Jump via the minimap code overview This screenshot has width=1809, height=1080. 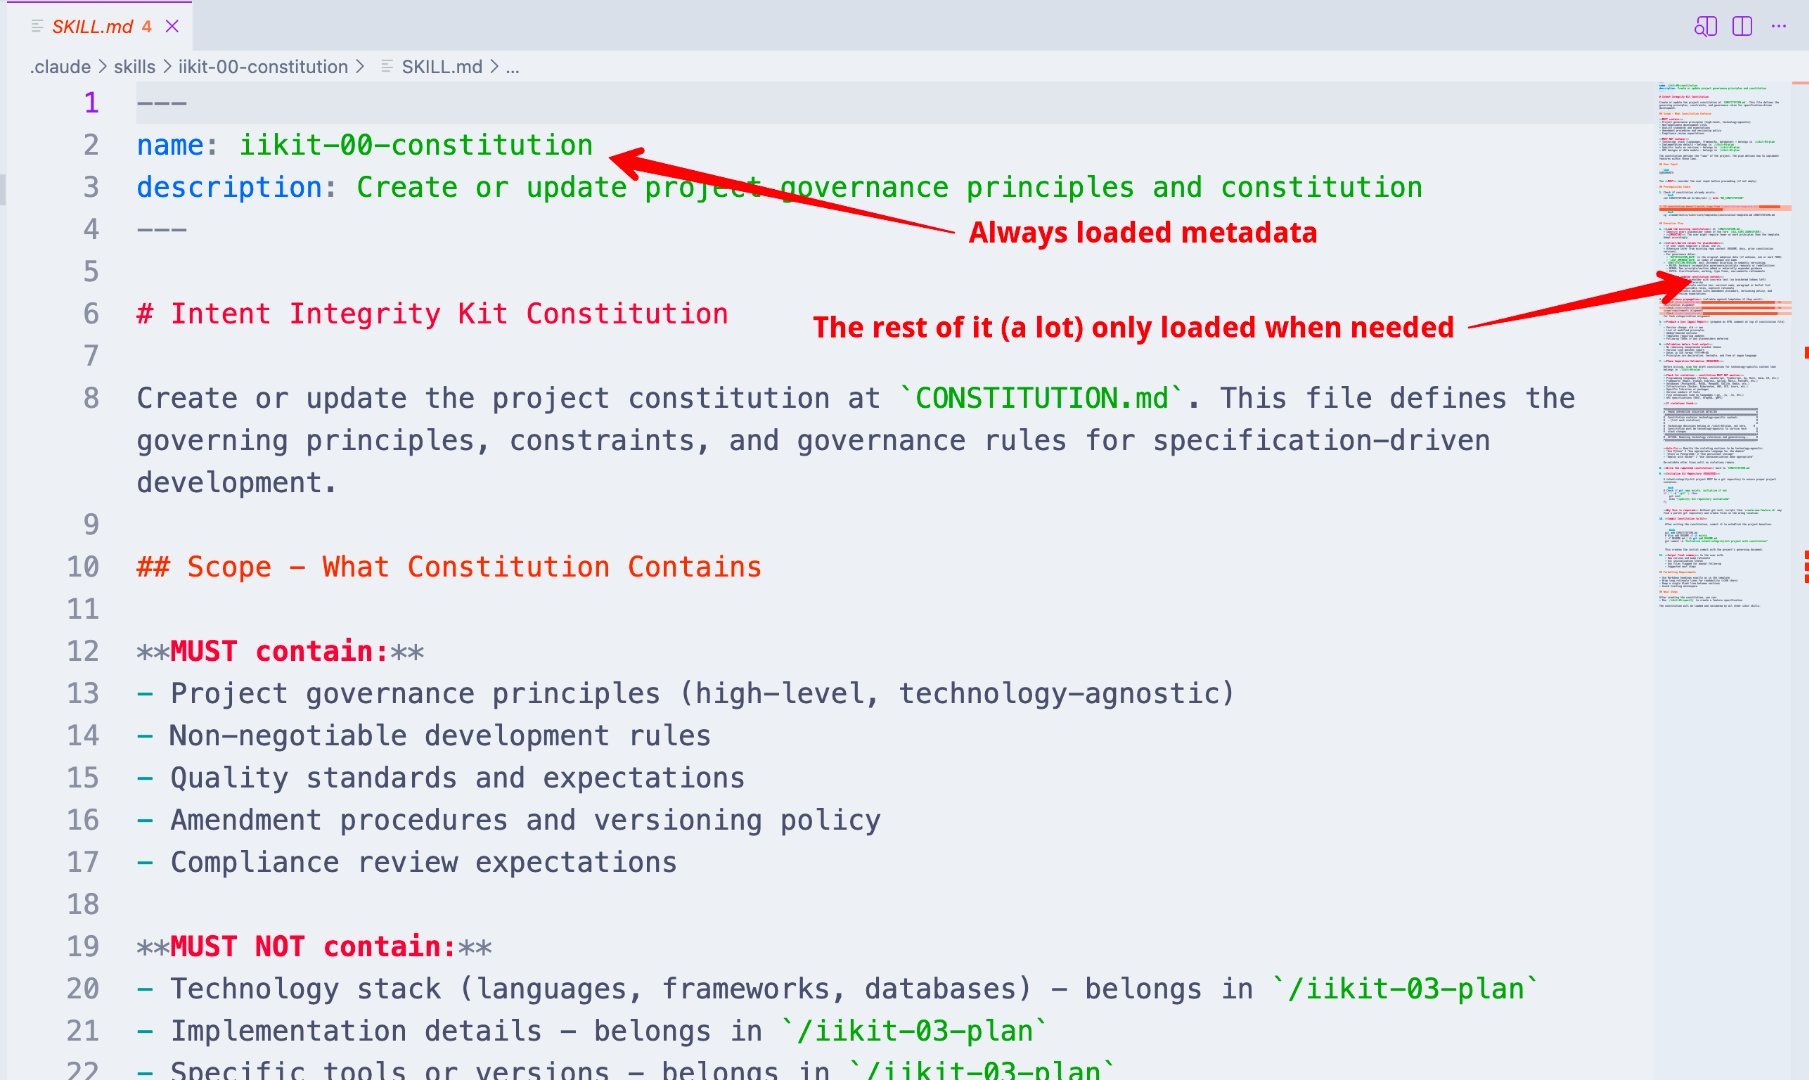pos(1724,345)
